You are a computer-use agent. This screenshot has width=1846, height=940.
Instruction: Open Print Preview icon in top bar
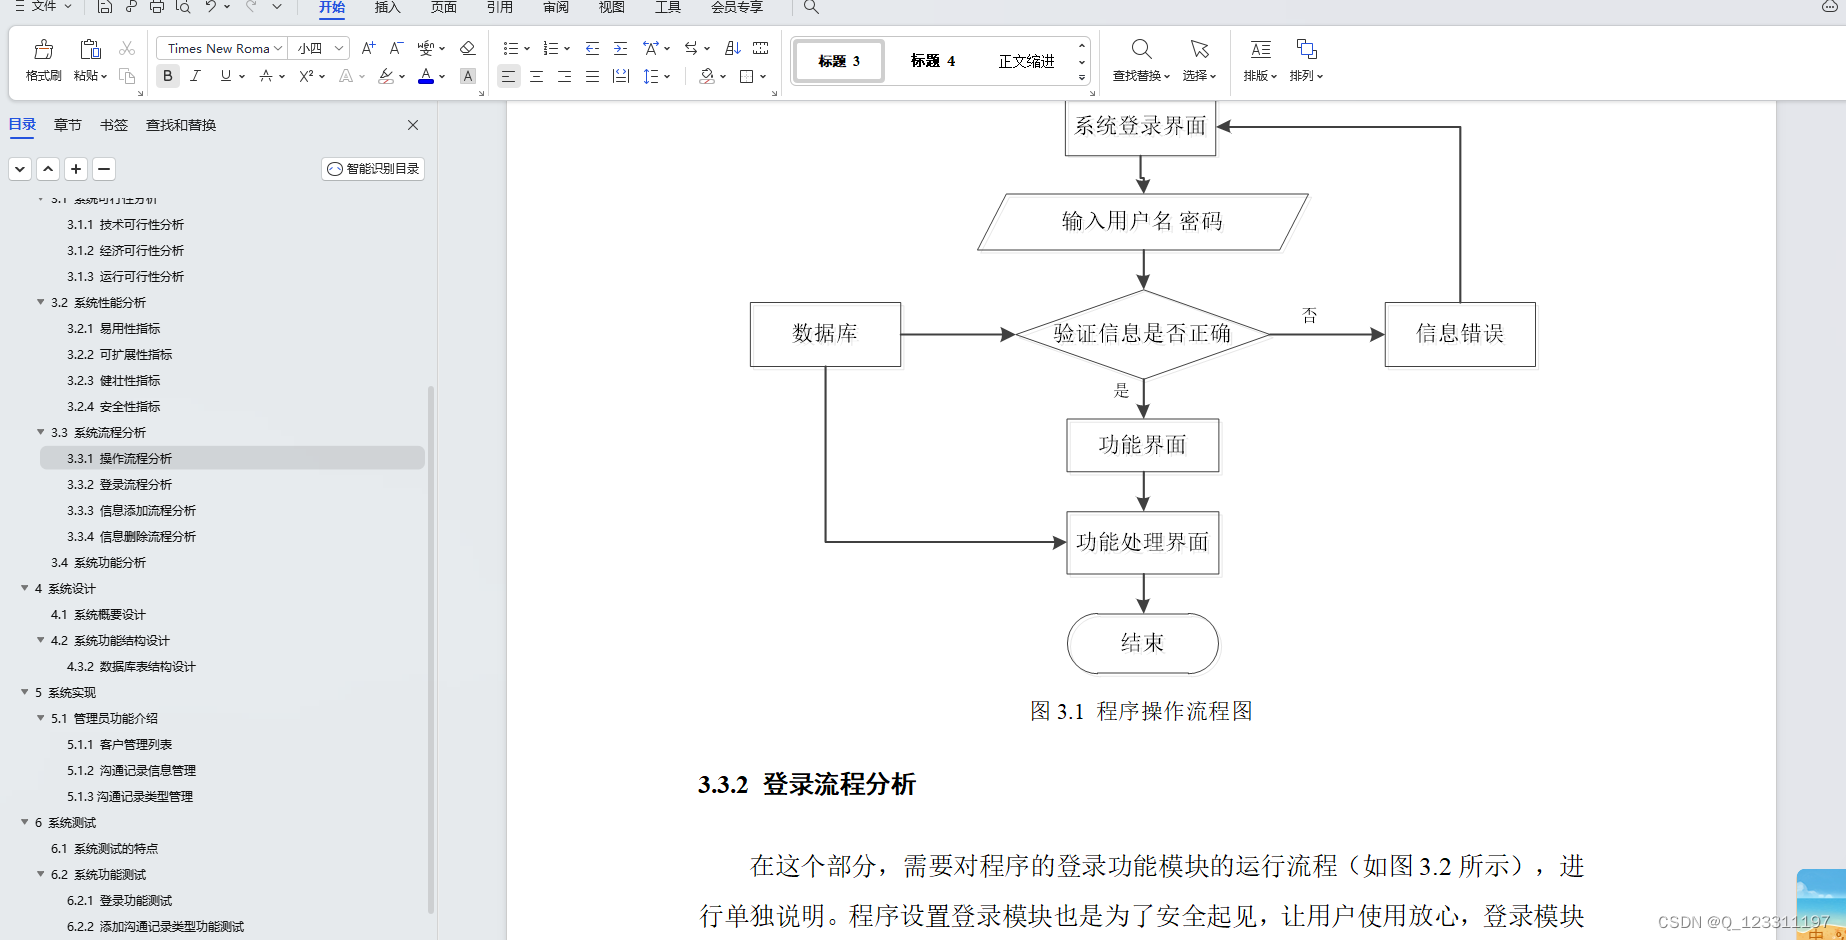tap(183, 7)
